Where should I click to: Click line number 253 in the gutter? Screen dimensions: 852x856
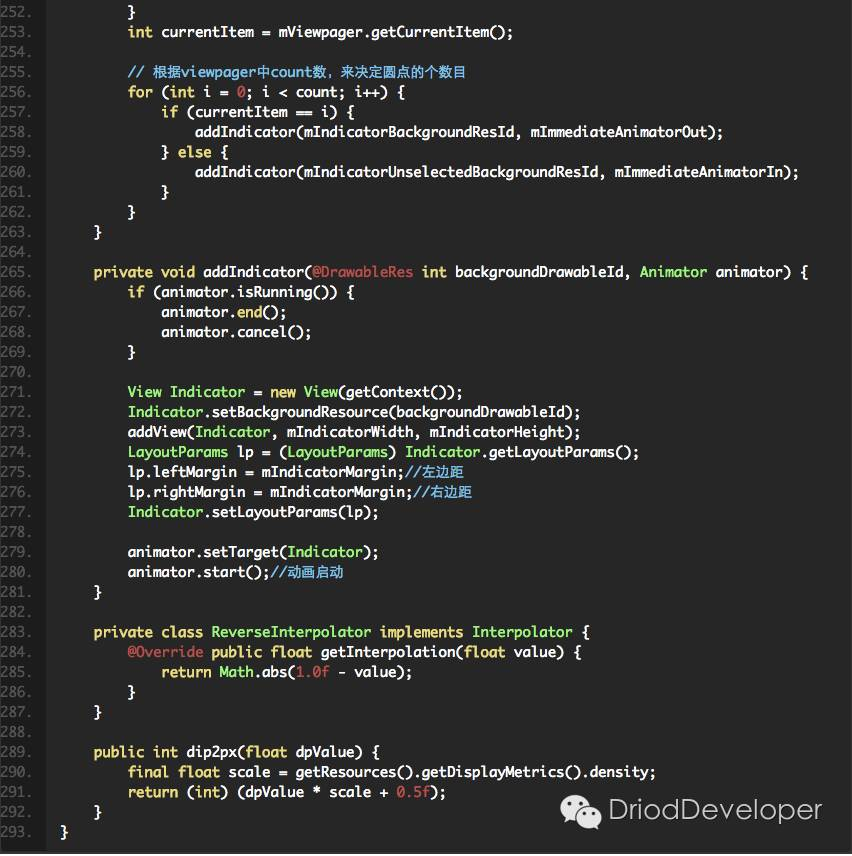(15, 32)
